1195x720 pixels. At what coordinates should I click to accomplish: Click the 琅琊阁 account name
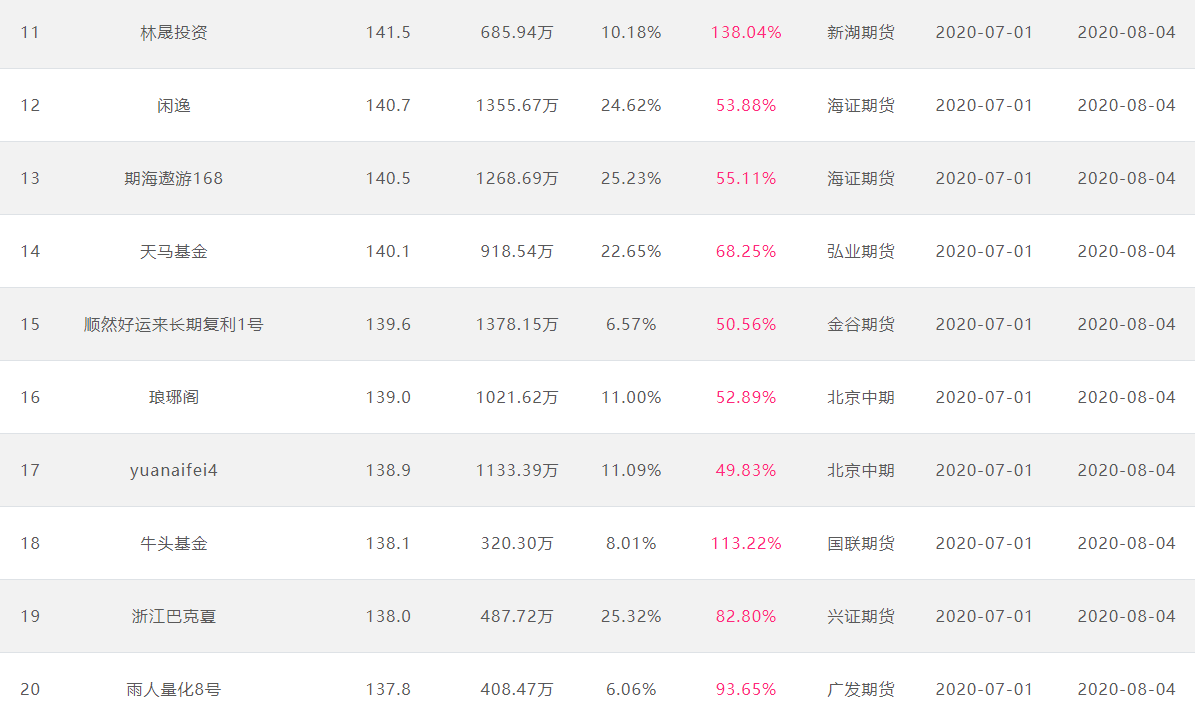point(174,397)
